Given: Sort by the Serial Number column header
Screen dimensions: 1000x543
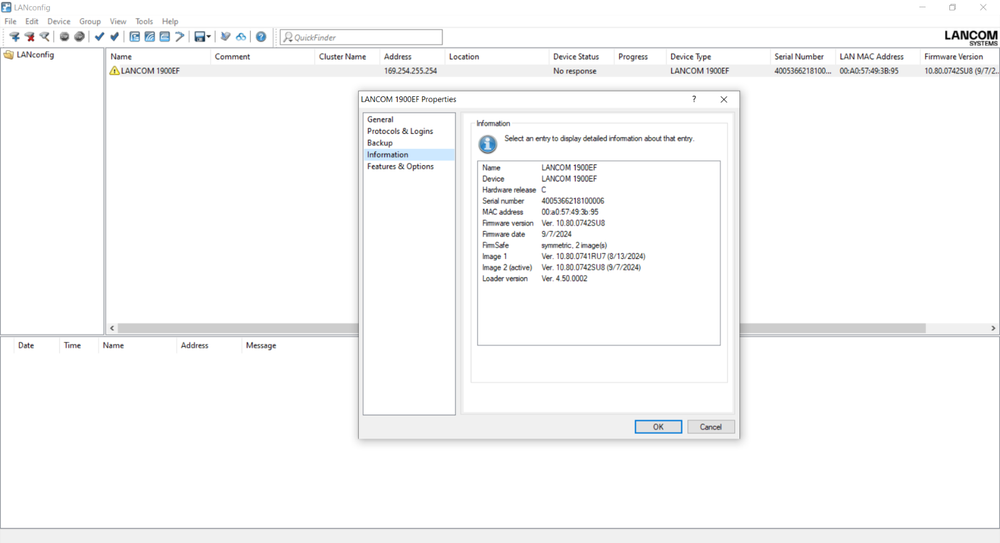Looking at the screenshot, I should point(803,57).
